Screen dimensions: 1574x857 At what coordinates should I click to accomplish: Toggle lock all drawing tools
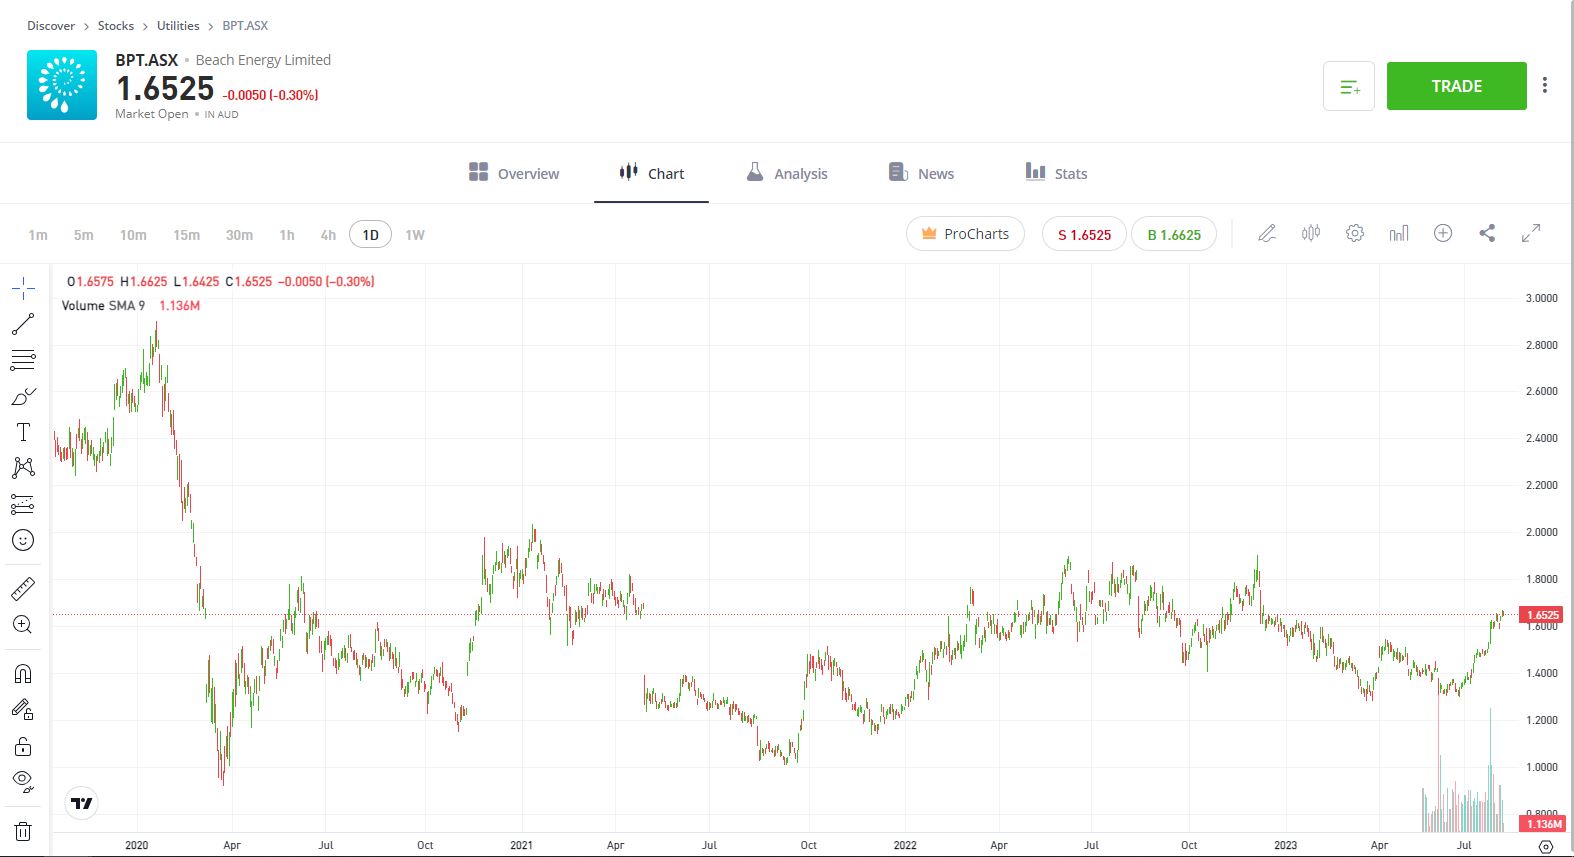point(23,747)
